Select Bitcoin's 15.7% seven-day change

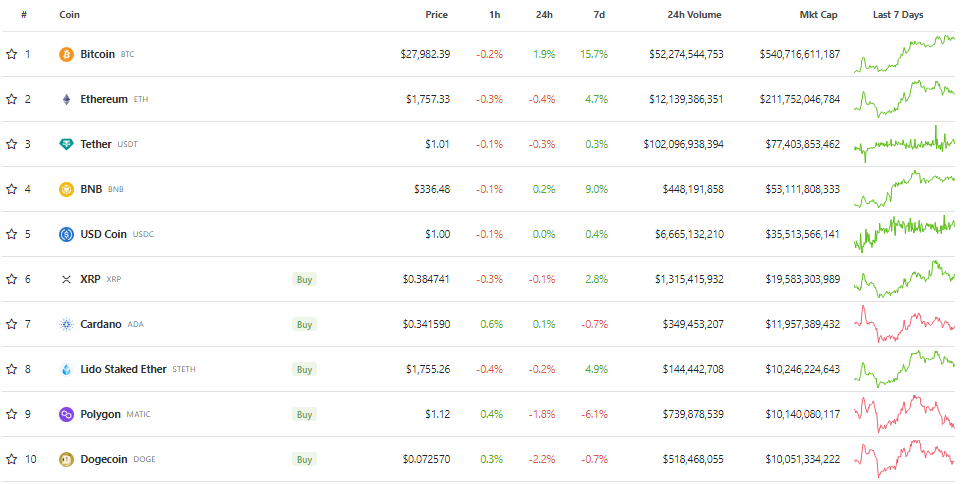pos(596,54)
